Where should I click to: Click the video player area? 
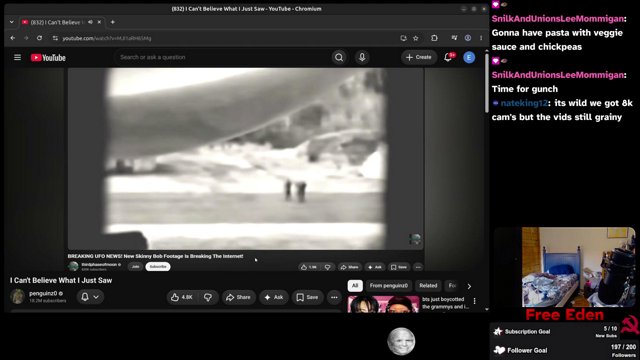click(x=246, y=159)
